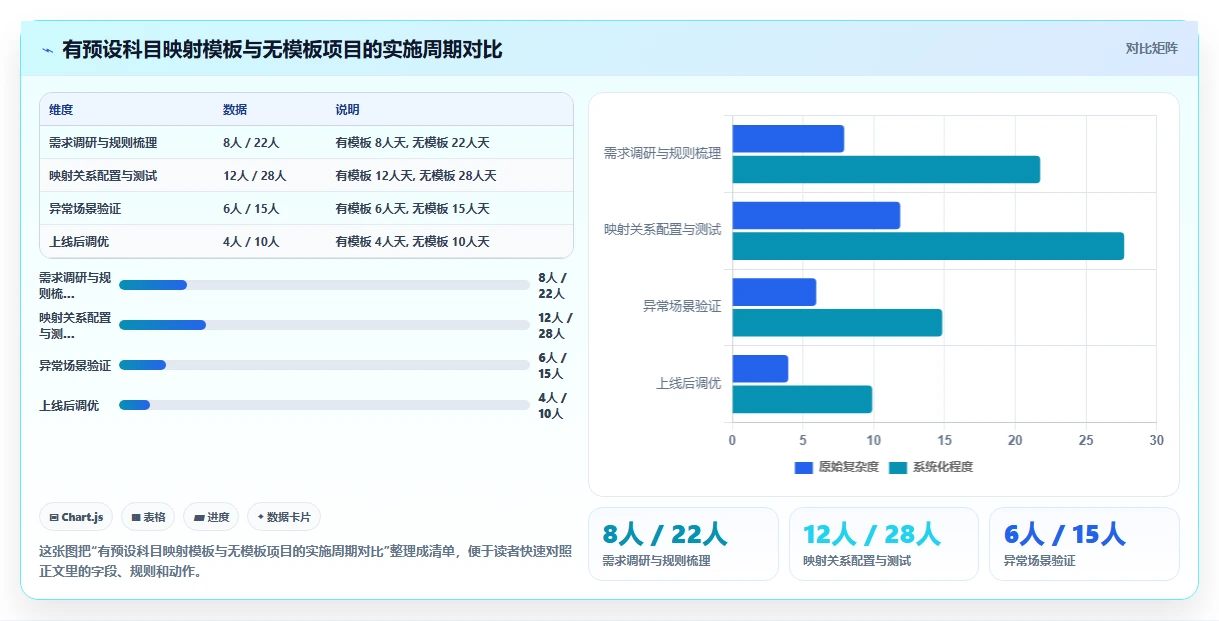This screenshot has width=1219, height=621.
Task: Click the blue chart bar for 上线后调优
Action: (x=760, y=368)
